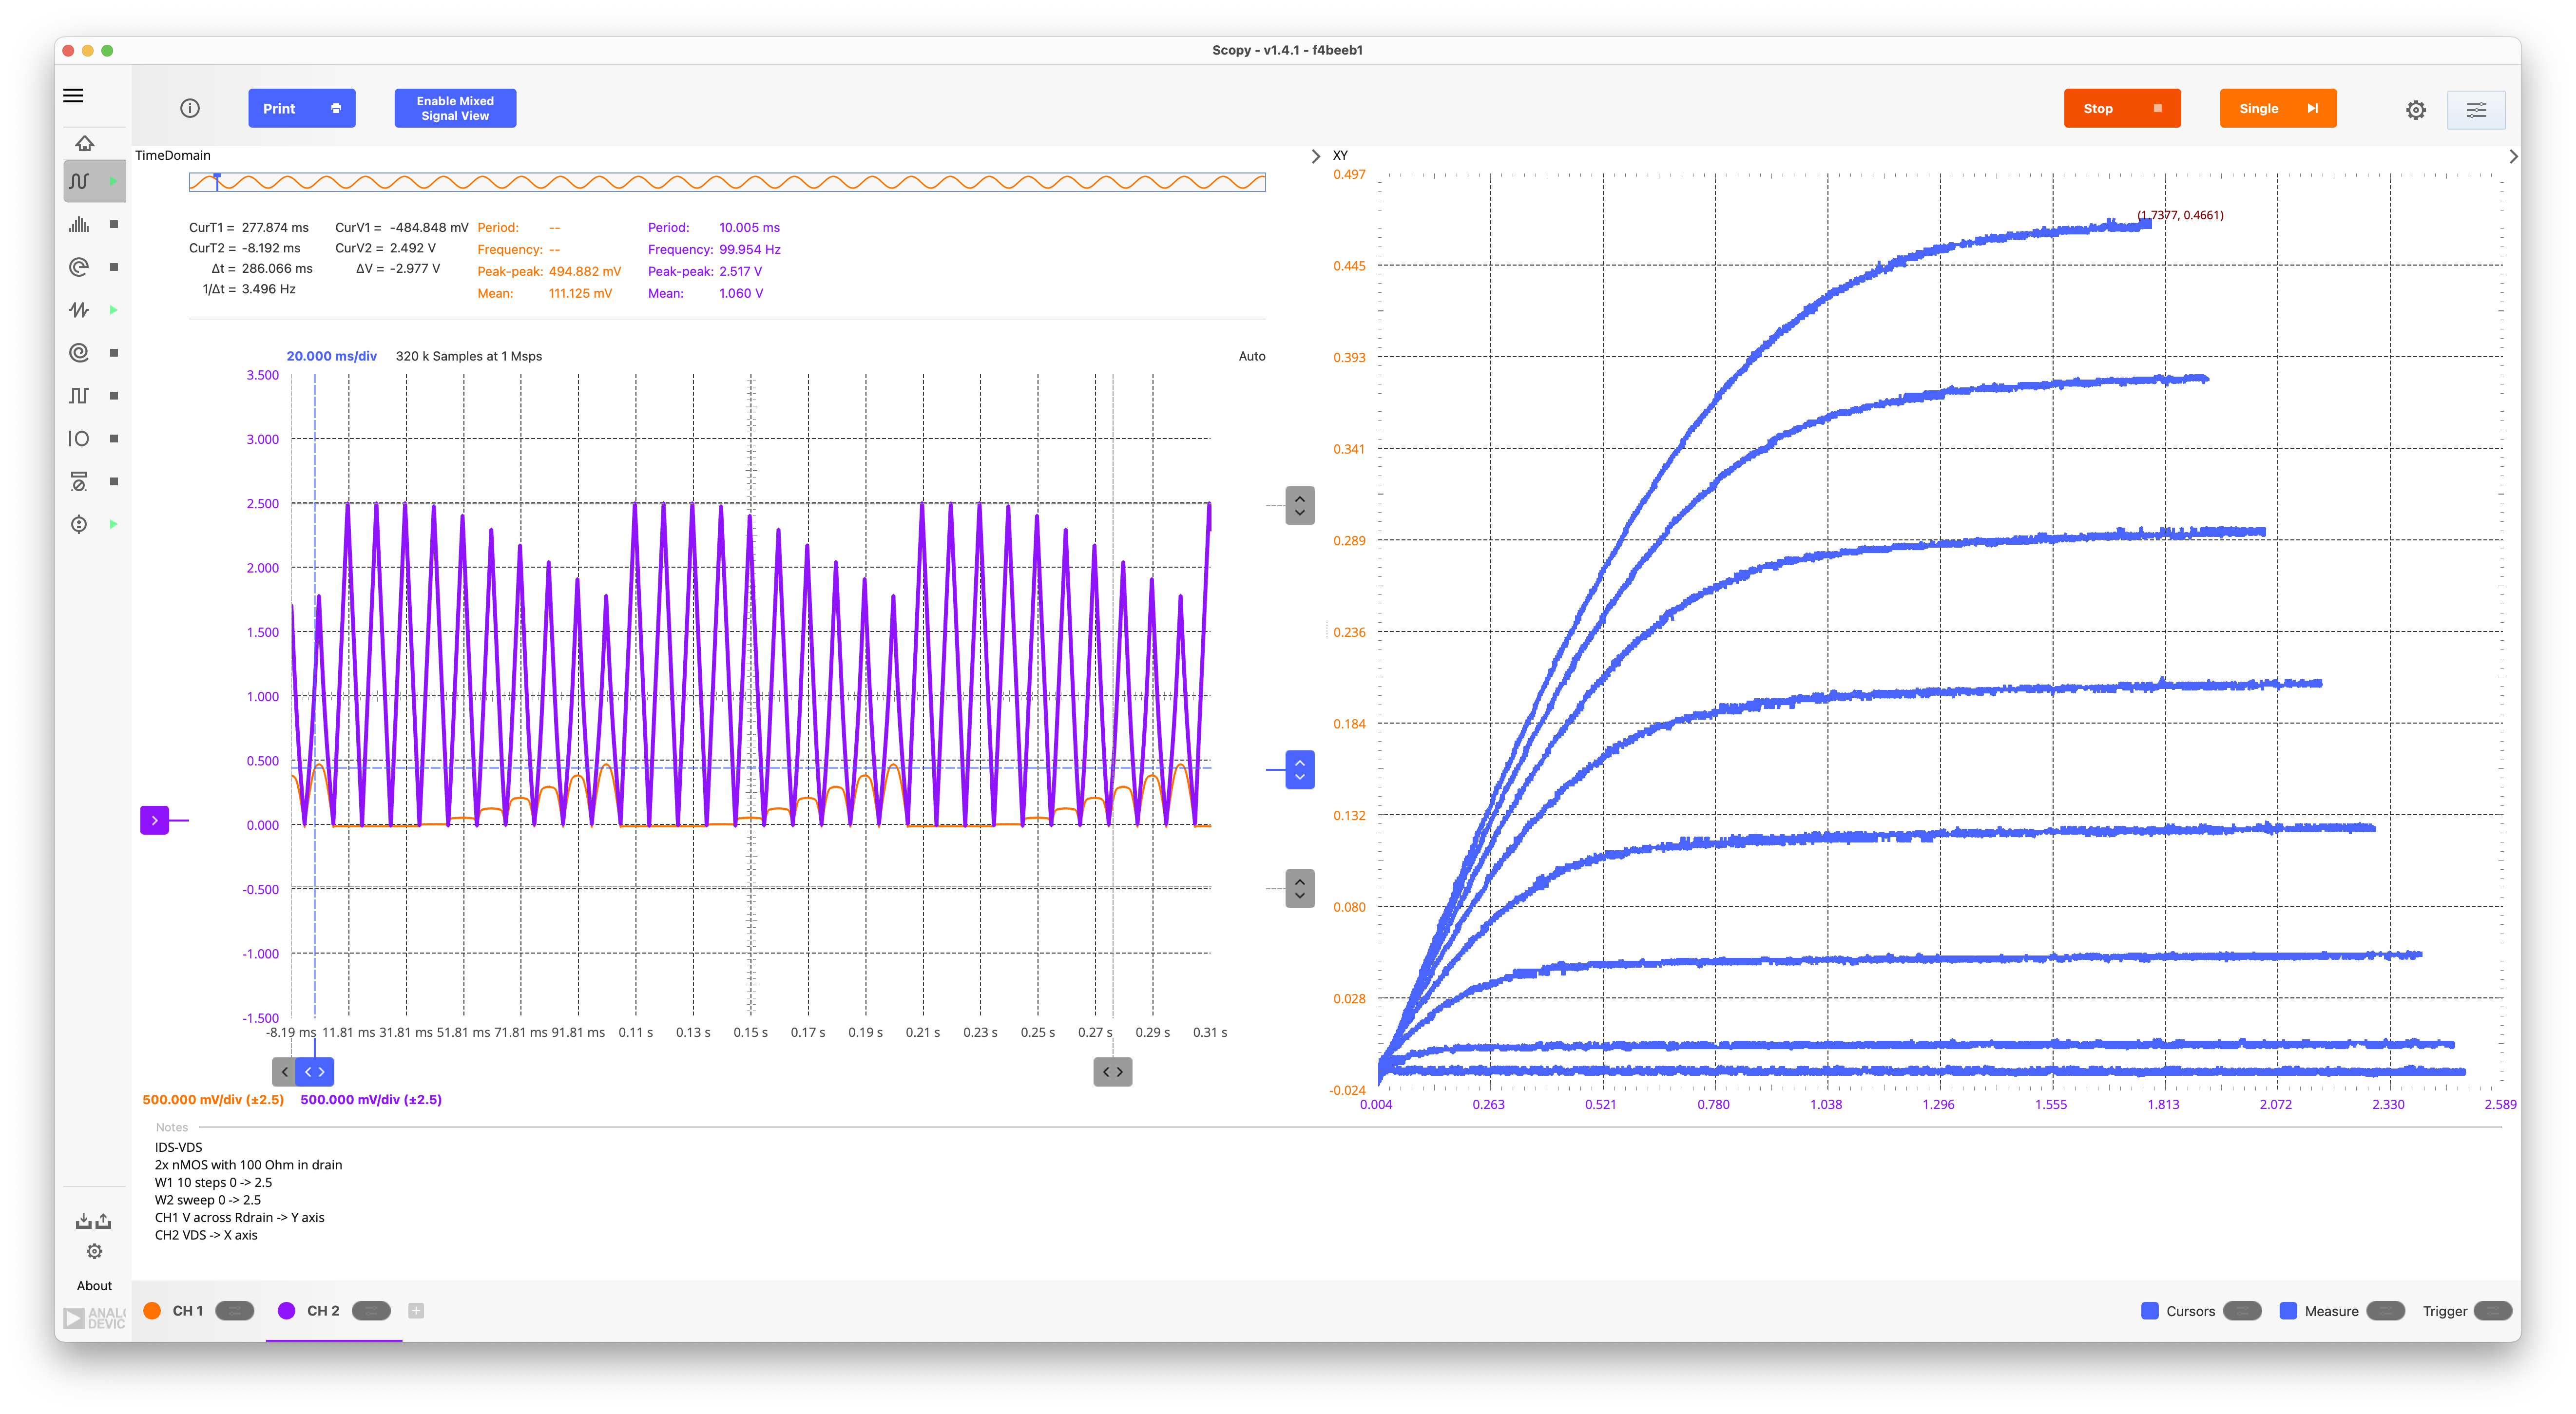Stop the acquisition
The height and width of the screenshot is (1414, 2576).
click(x=2122, y=108)
